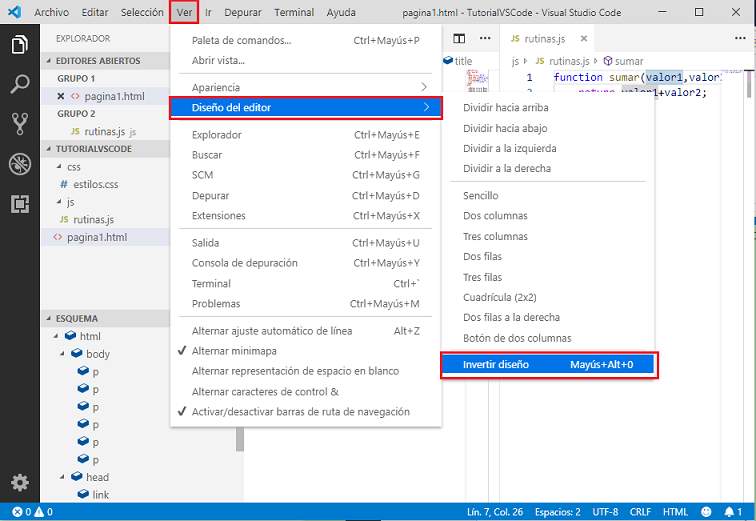Open the Selección menu
This screenshot has height=521, width=756.
[x=142, y=12]
